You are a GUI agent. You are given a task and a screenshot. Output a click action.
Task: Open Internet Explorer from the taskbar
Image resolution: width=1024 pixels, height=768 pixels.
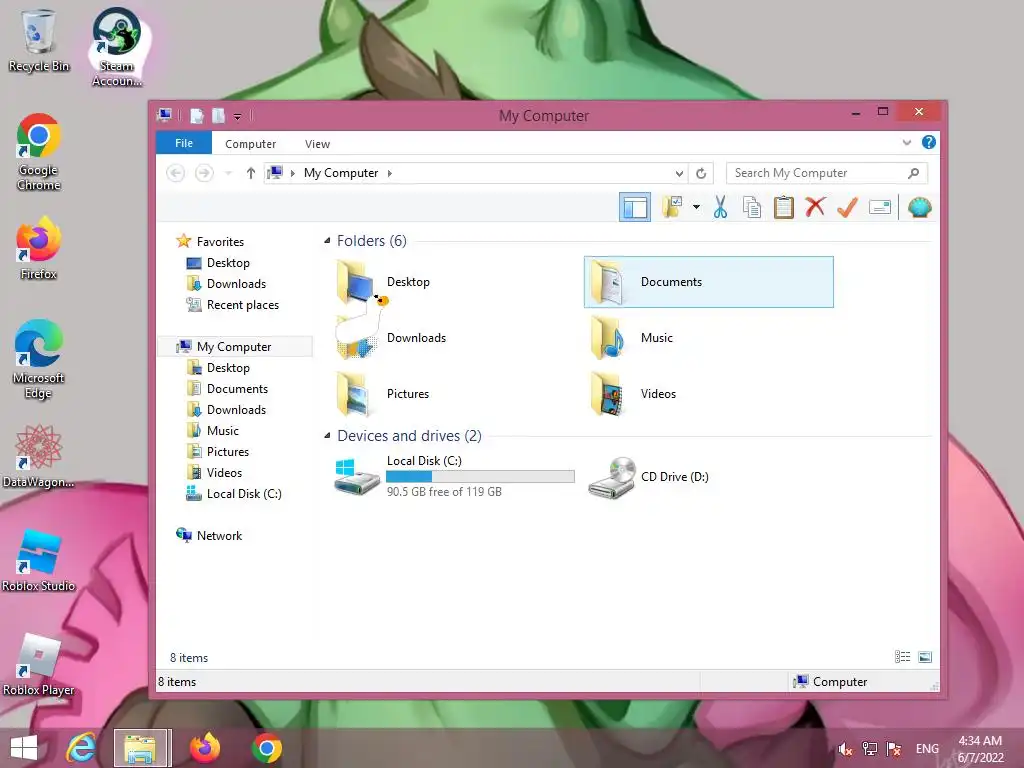click(x=81, y=748)
